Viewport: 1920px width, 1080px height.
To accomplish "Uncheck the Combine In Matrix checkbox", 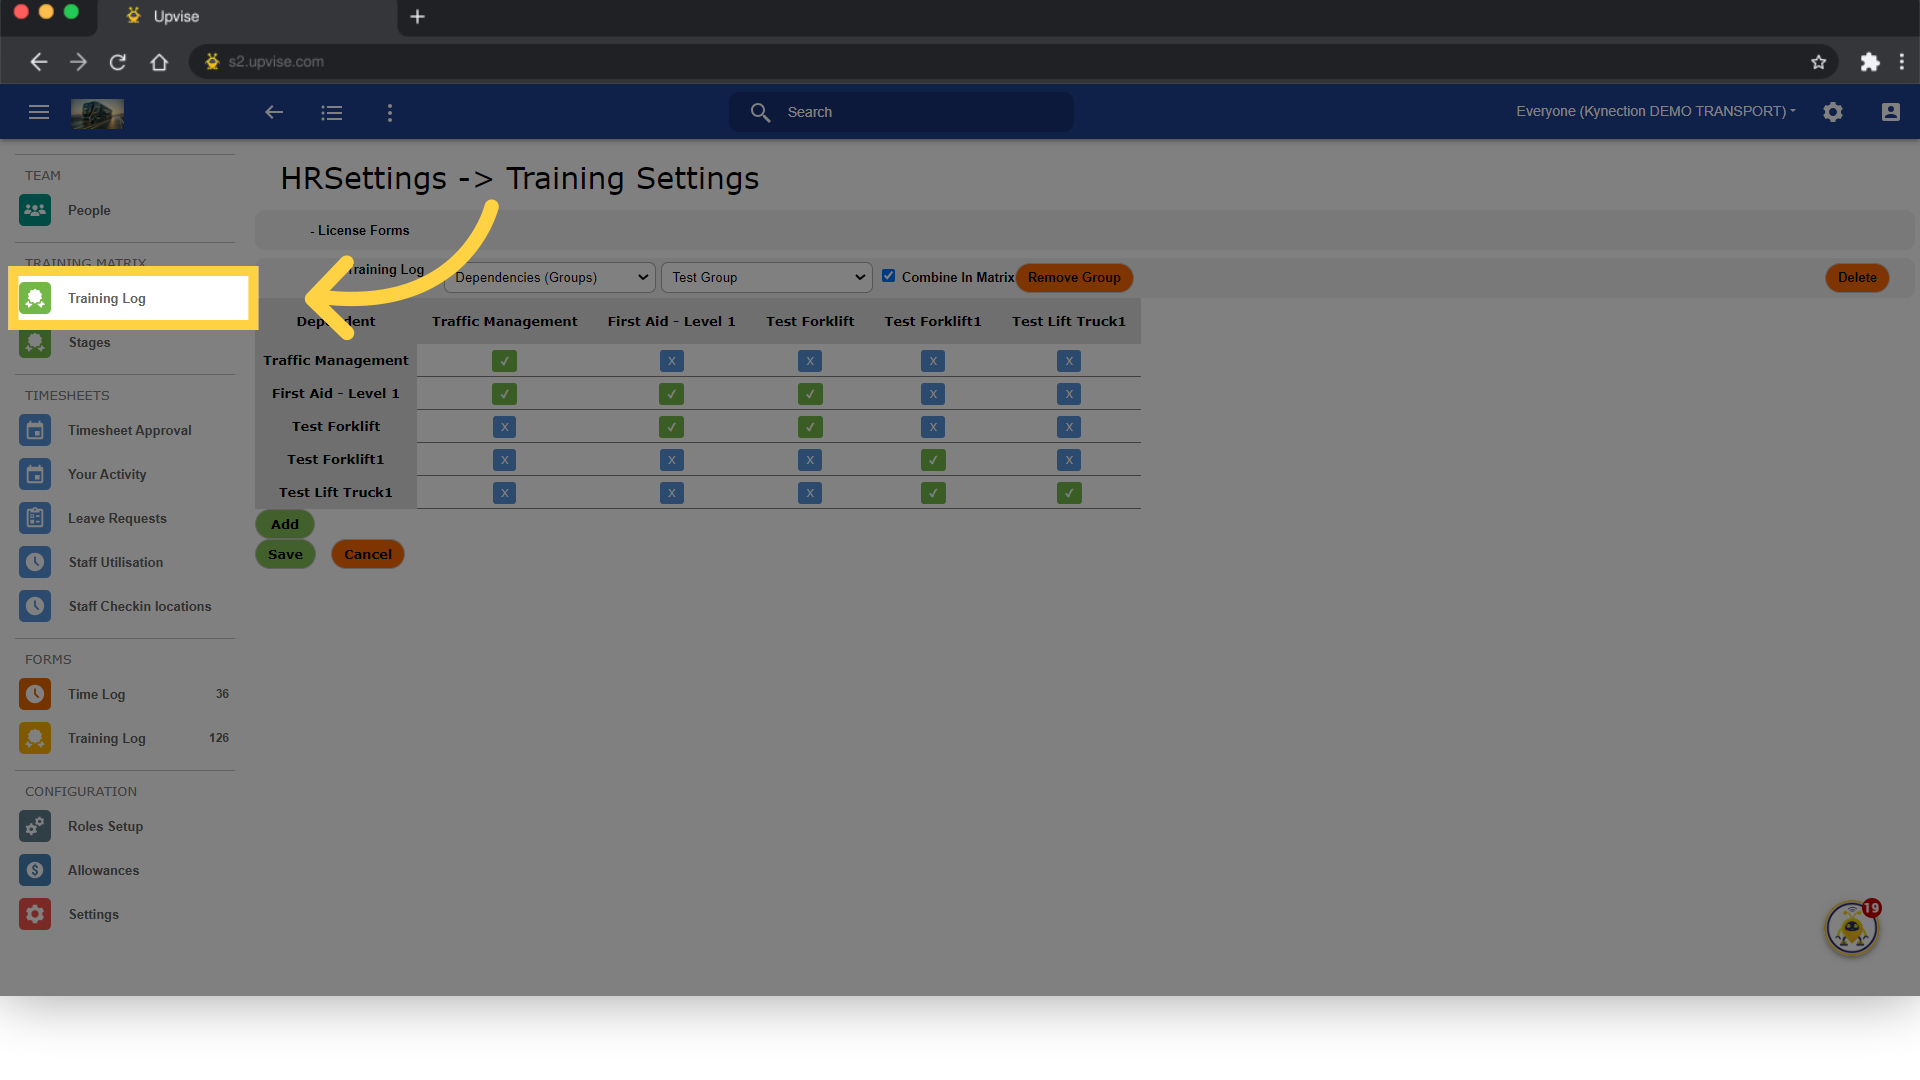I will (x=889, y=276).
